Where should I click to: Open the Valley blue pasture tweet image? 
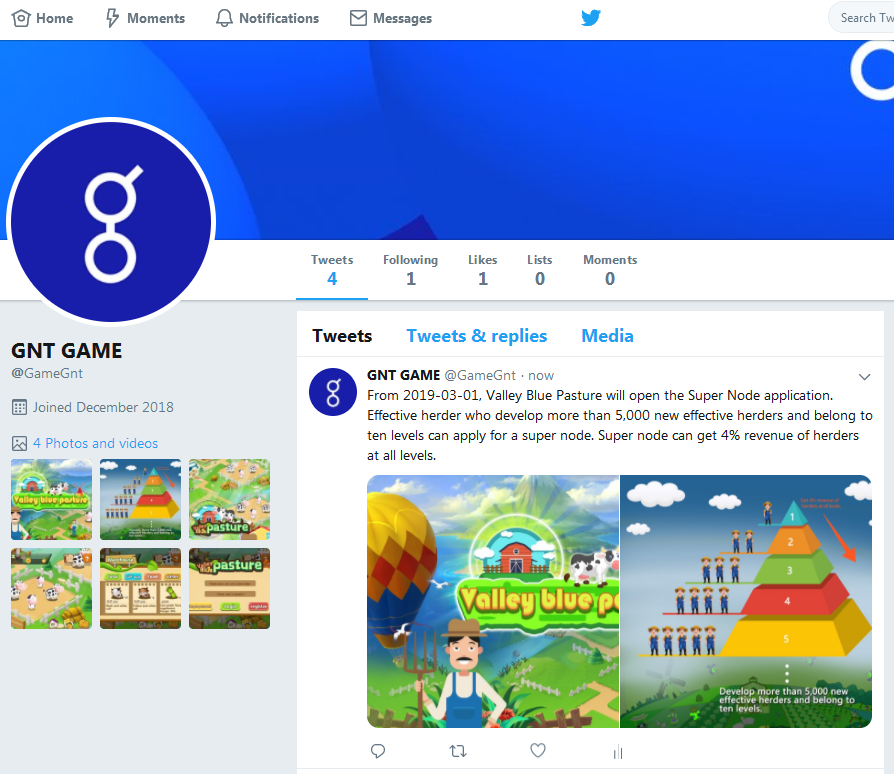[x=493, y=601]
